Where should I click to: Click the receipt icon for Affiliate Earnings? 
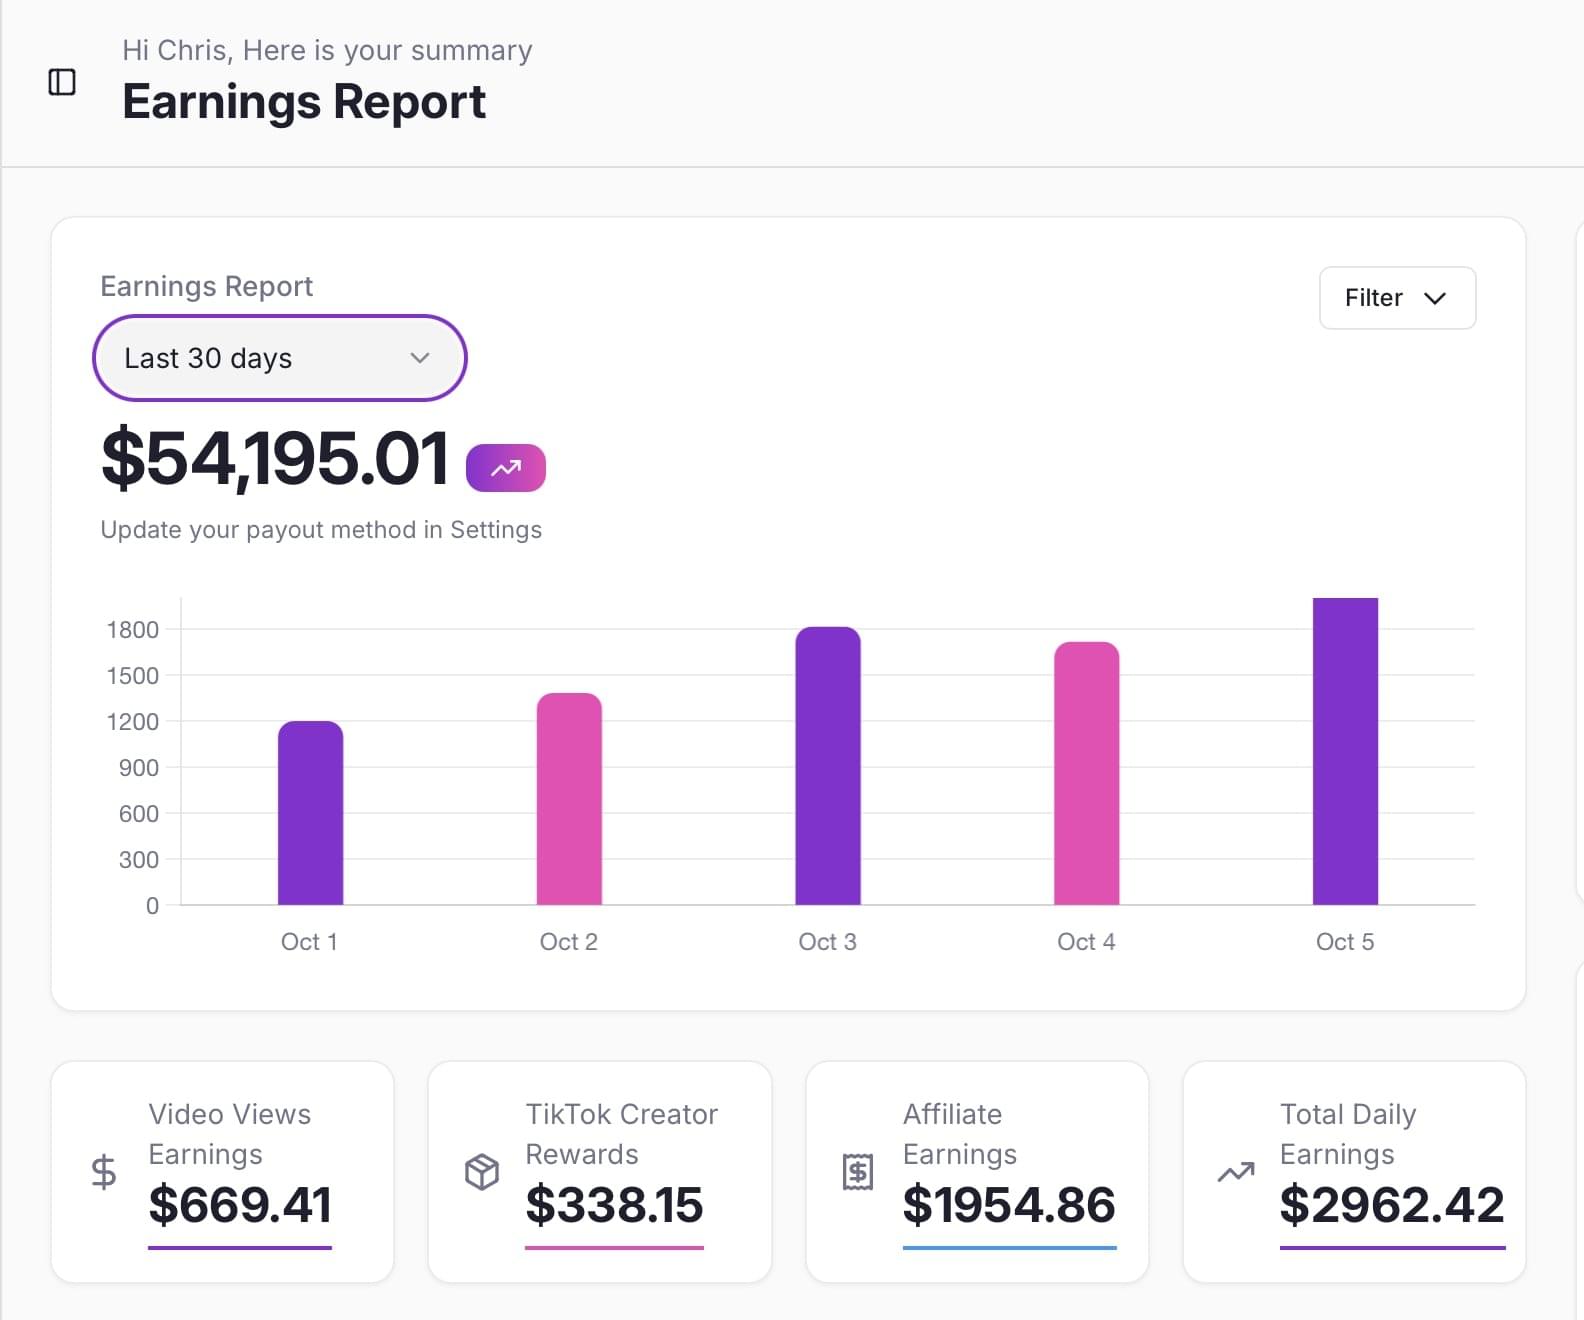(858, 1172)
